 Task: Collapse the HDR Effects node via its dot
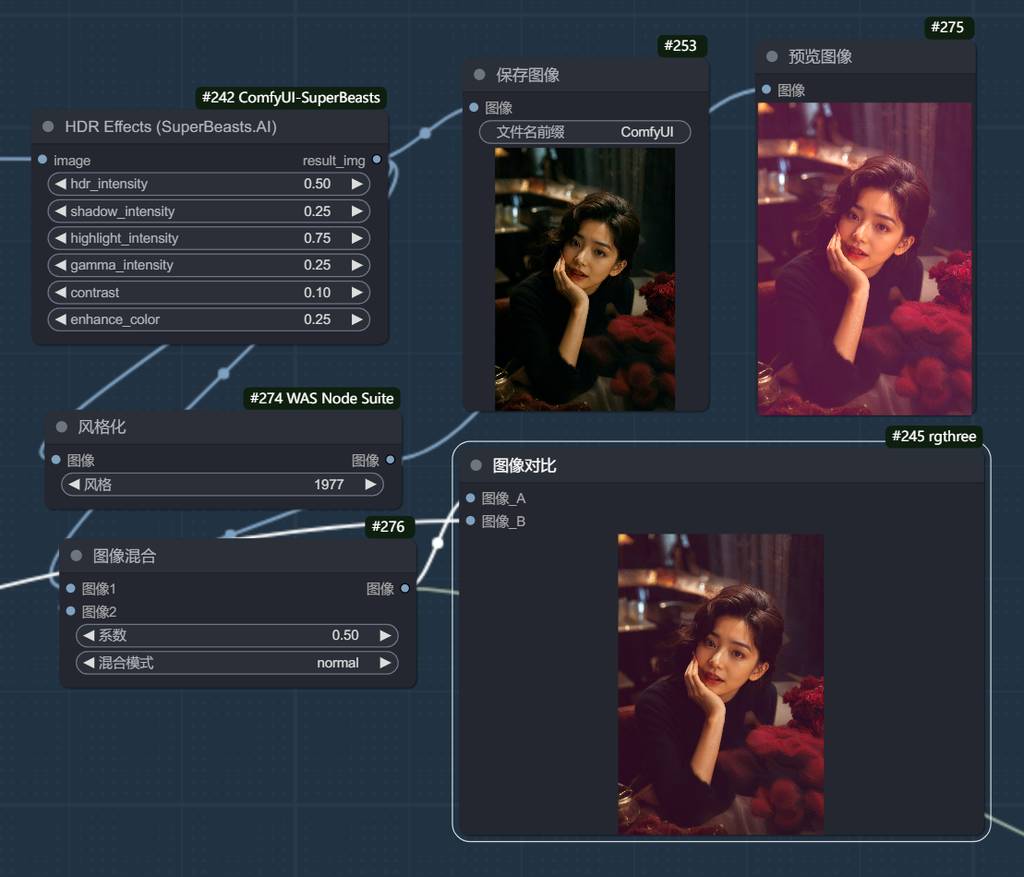[x=48, y=127]
